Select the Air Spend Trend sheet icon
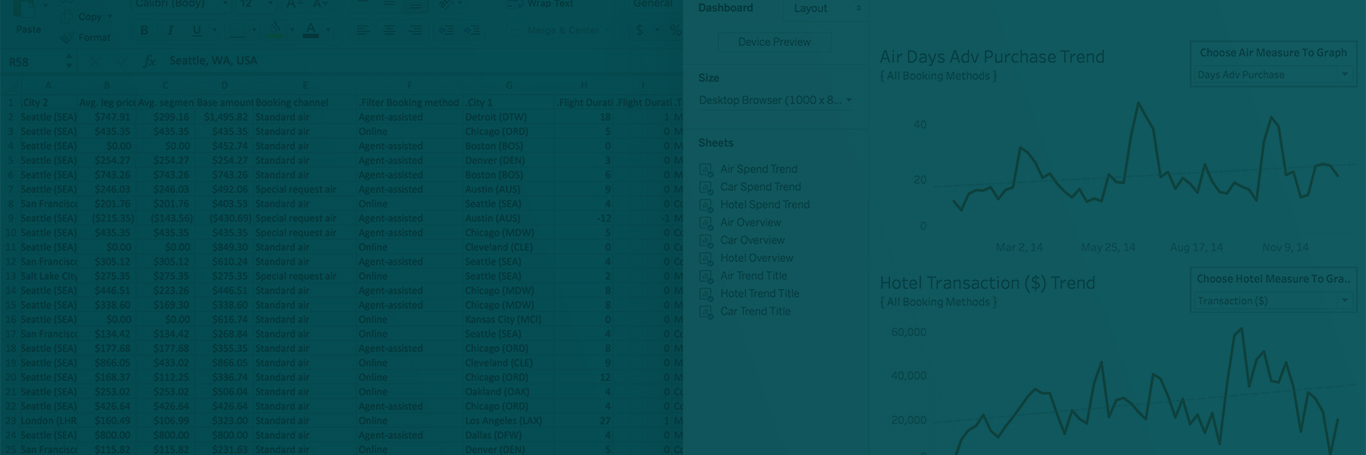Viewport: 1366px width, 455px height. pyautogui.click(x=706, y=170)
